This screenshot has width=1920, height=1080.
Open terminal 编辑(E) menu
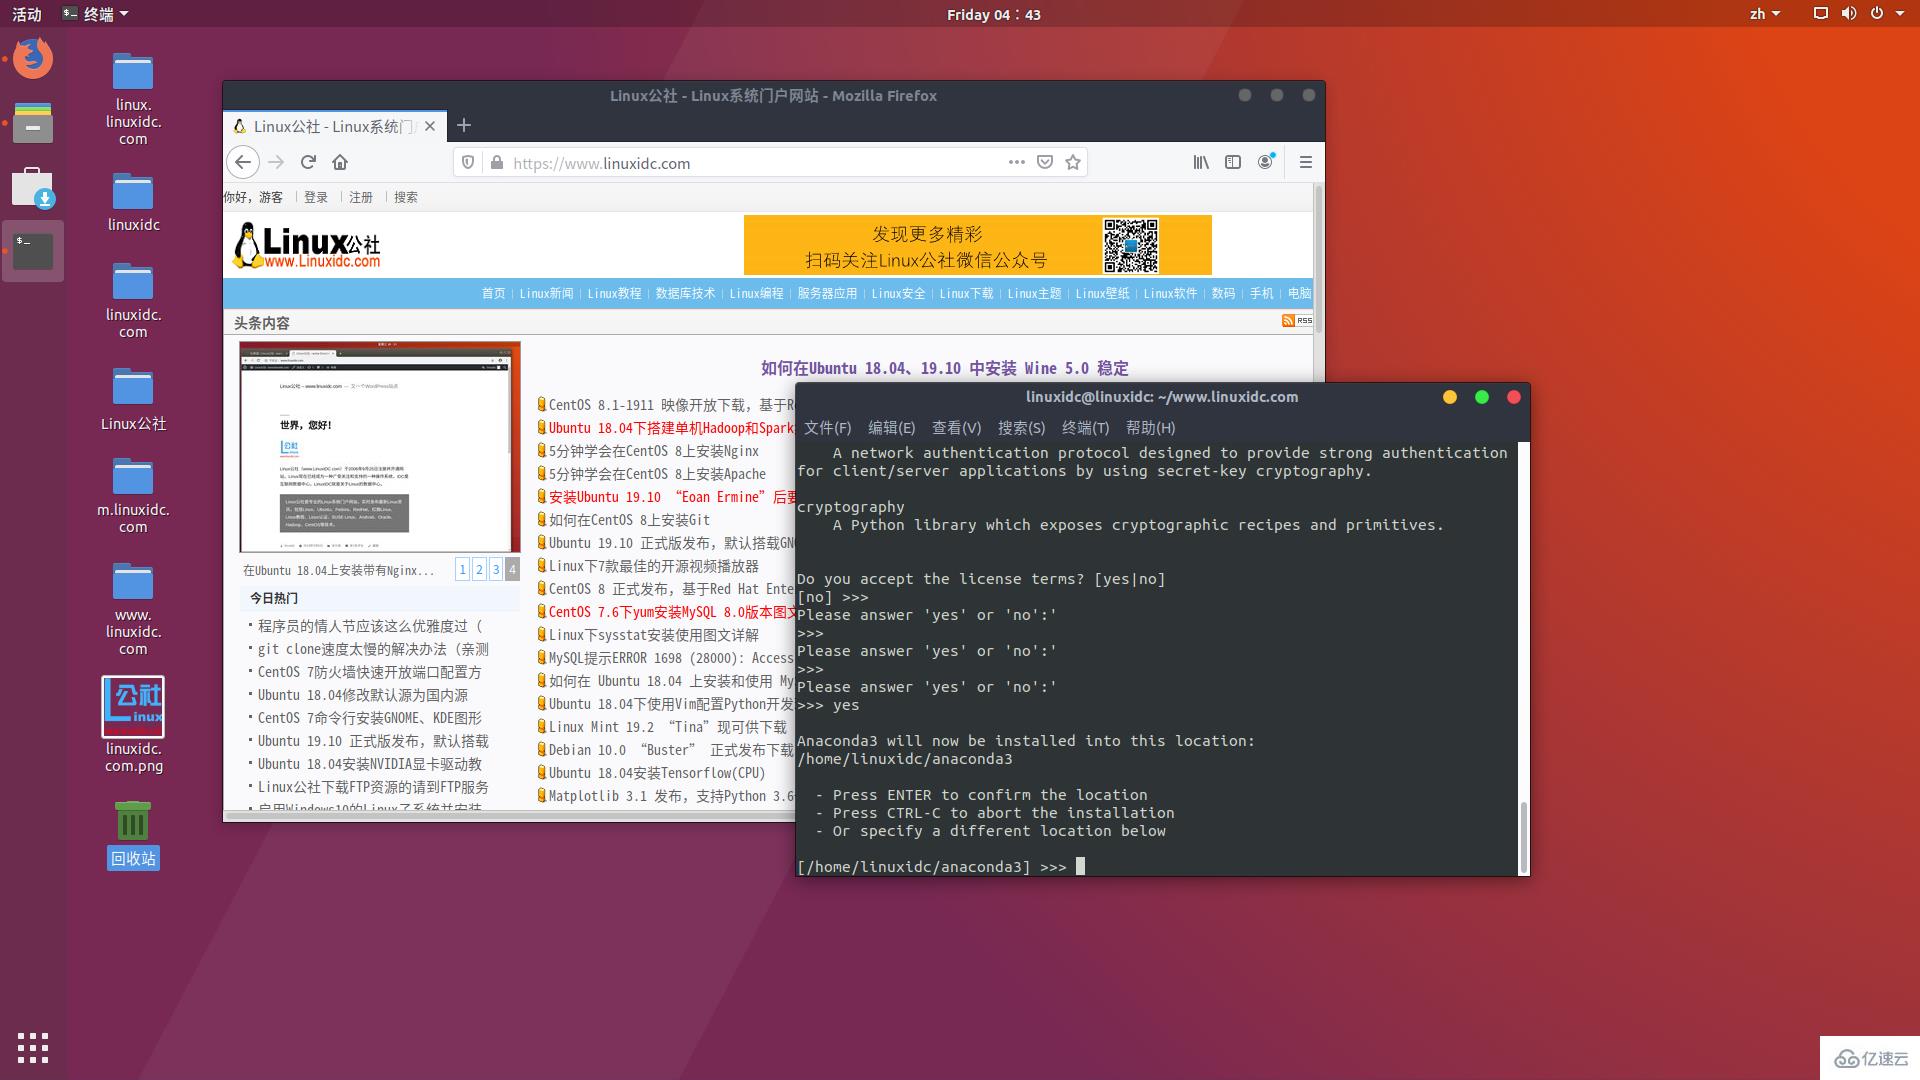coord(891,427)
